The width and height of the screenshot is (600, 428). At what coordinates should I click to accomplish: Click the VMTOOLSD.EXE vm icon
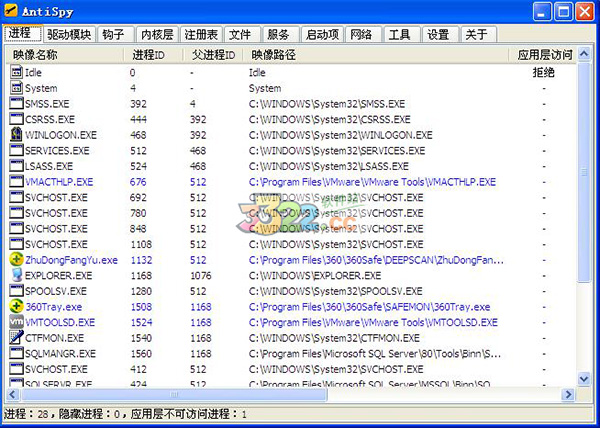tap(16, 322)
